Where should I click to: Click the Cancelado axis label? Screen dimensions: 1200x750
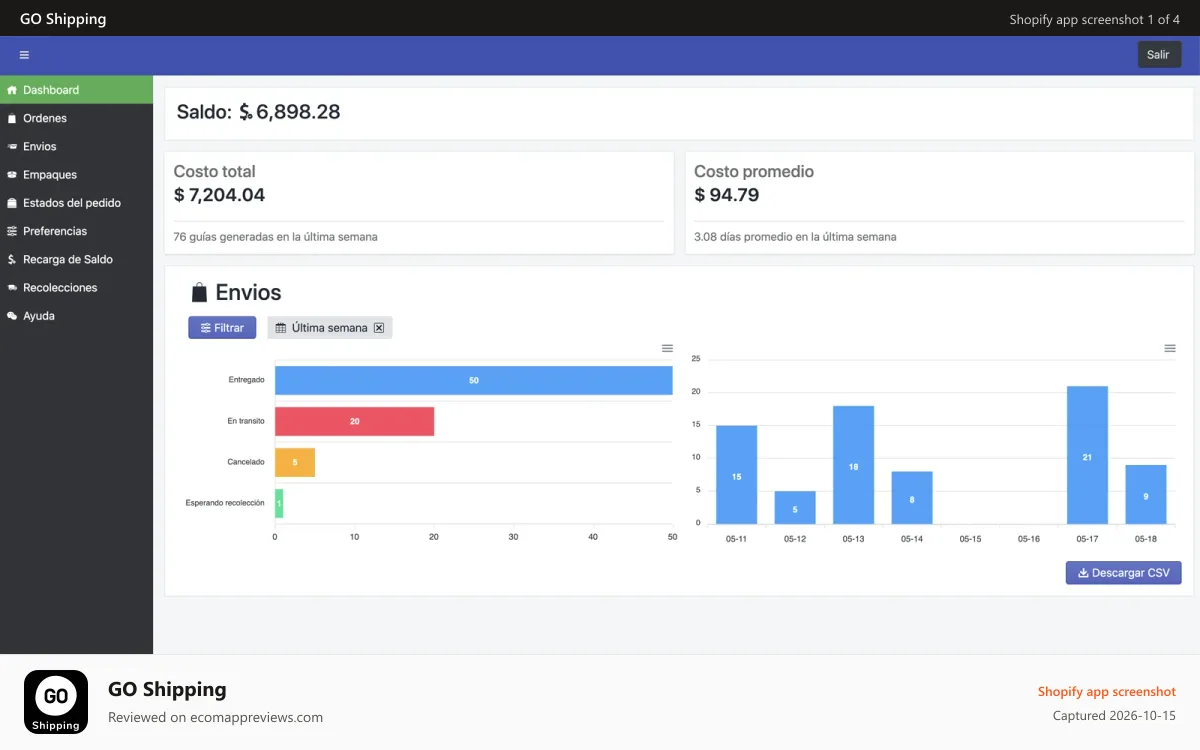point(246,462)
